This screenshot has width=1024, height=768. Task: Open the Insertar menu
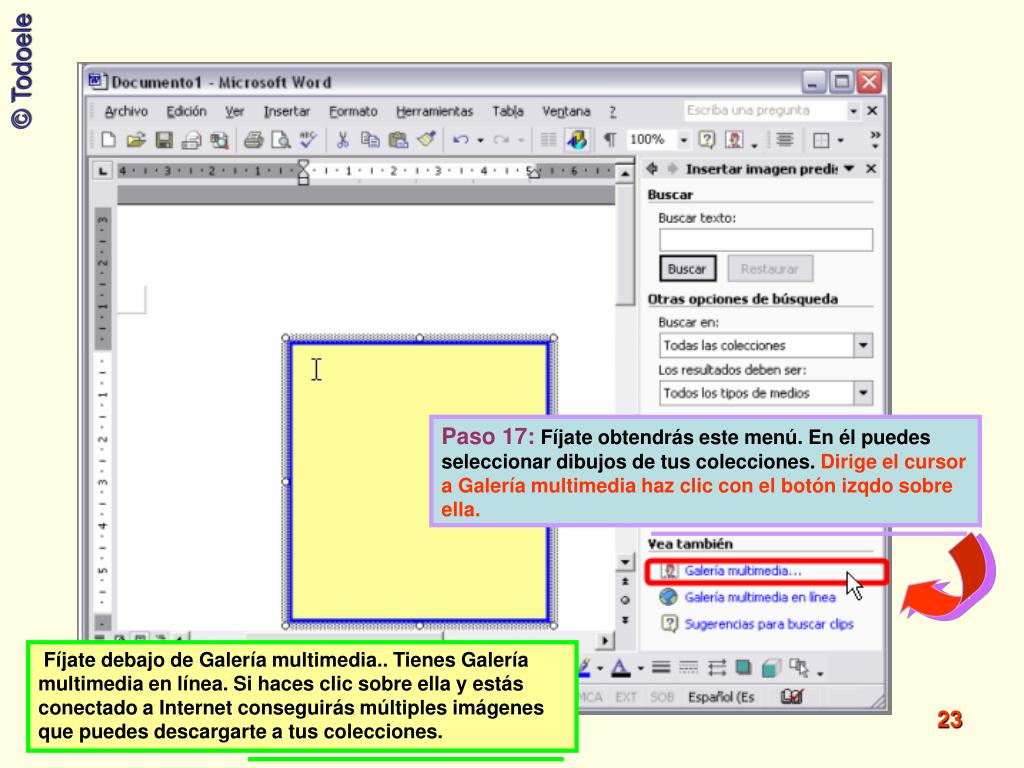(287, 112)
